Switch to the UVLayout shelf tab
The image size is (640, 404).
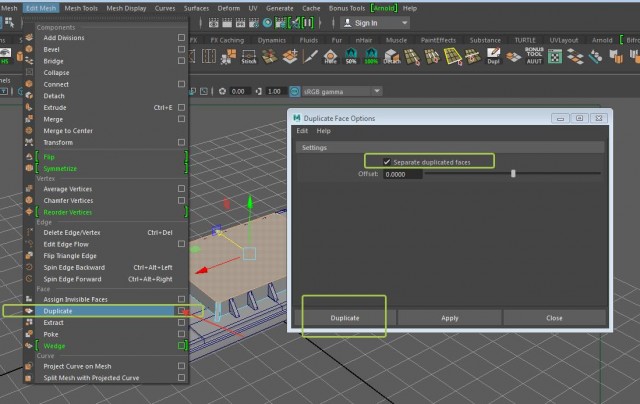pyautogui.click(x=564, y=40)
